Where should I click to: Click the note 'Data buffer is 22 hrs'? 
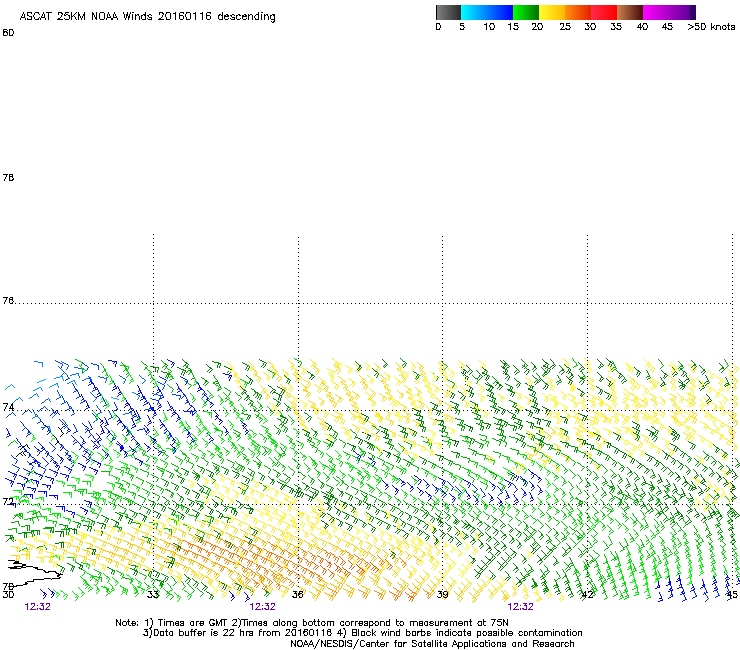(x=204, y=633)
